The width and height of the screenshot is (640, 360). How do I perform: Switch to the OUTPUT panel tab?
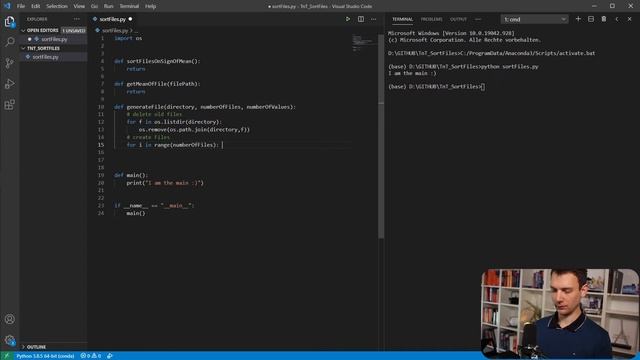pyautogui.click(x=458, y=19)
